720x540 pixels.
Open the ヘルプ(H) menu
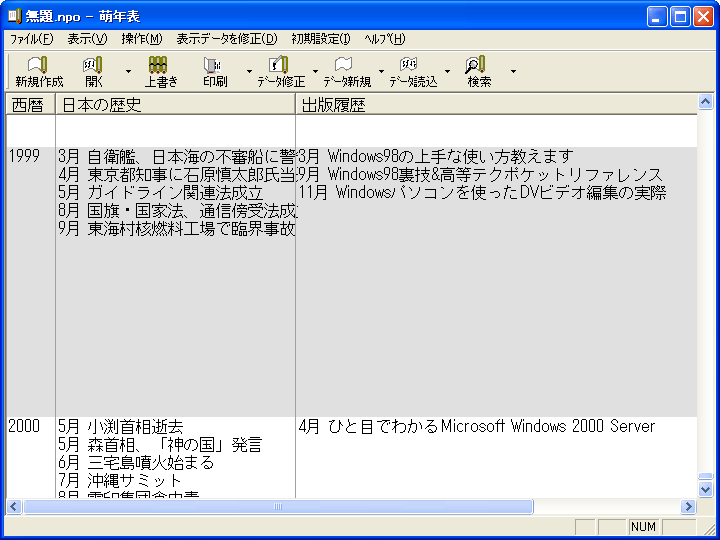click(x=385, y=39)
